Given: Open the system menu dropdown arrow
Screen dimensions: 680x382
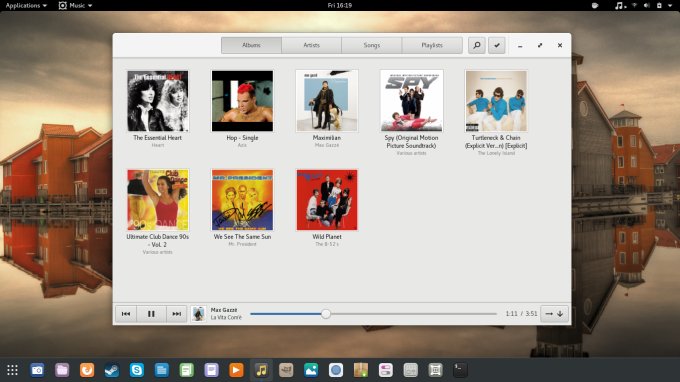Looking at the screenshot, I should [671, 6].
